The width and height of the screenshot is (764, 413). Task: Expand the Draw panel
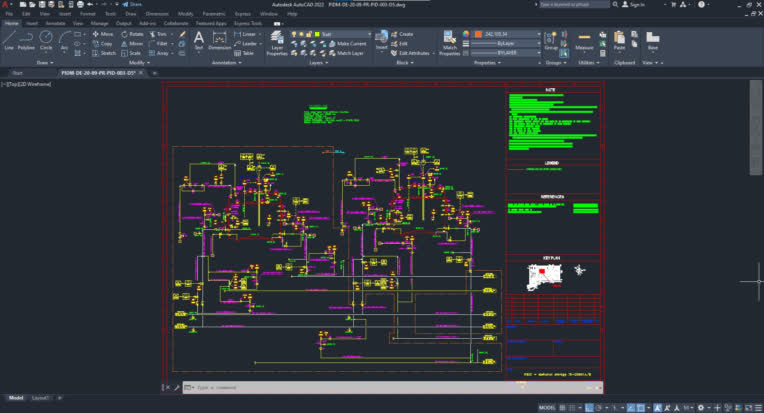click(45, 63)
